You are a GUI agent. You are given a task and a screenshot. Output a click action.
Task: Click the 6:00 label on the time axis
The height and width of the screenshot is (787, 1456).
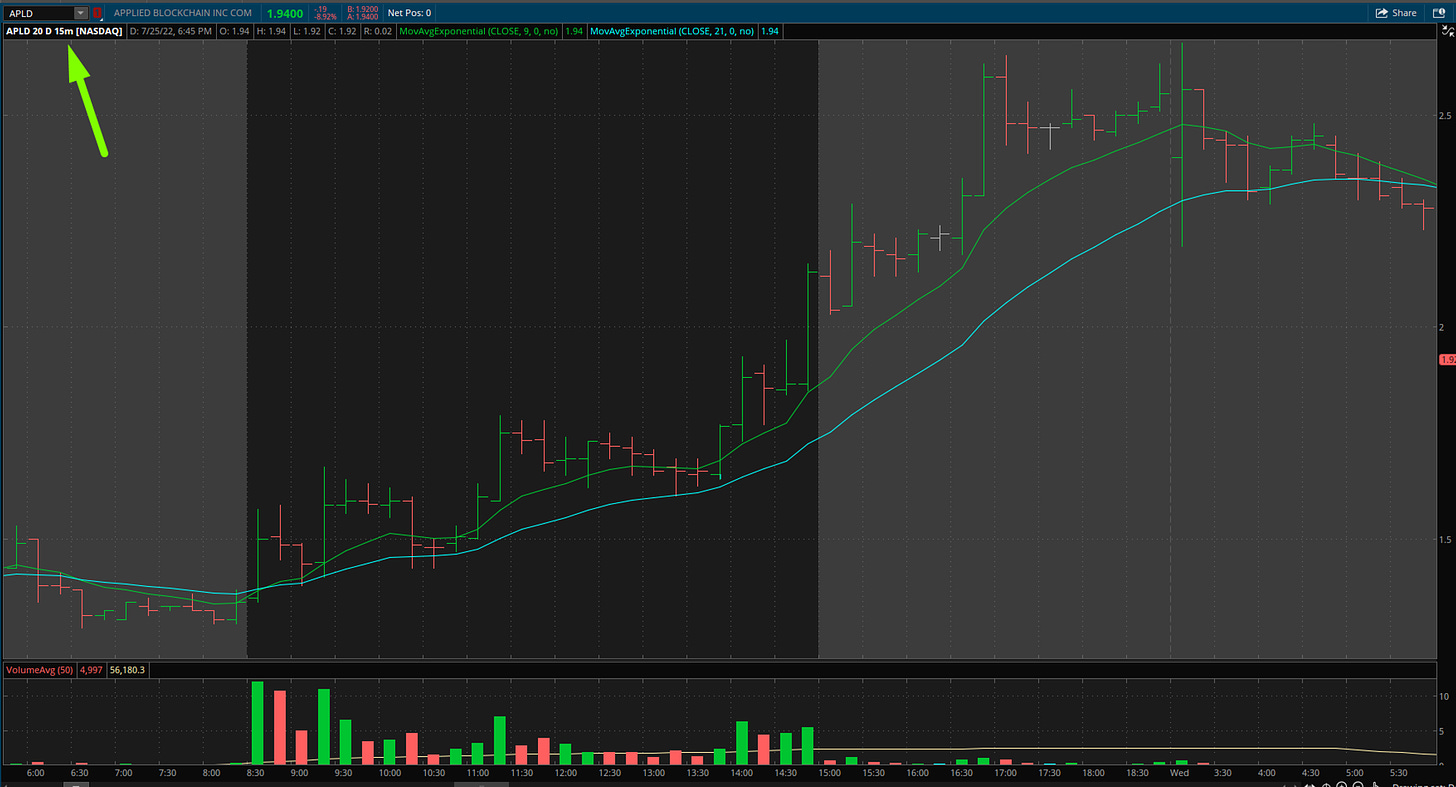coord(35,773)
